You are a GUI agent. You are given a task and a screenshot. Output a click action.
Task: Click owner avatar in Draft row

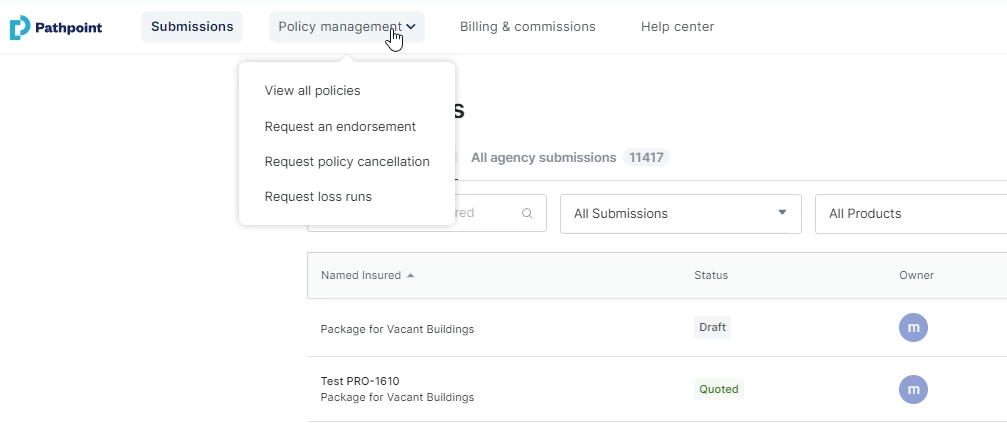913,327
